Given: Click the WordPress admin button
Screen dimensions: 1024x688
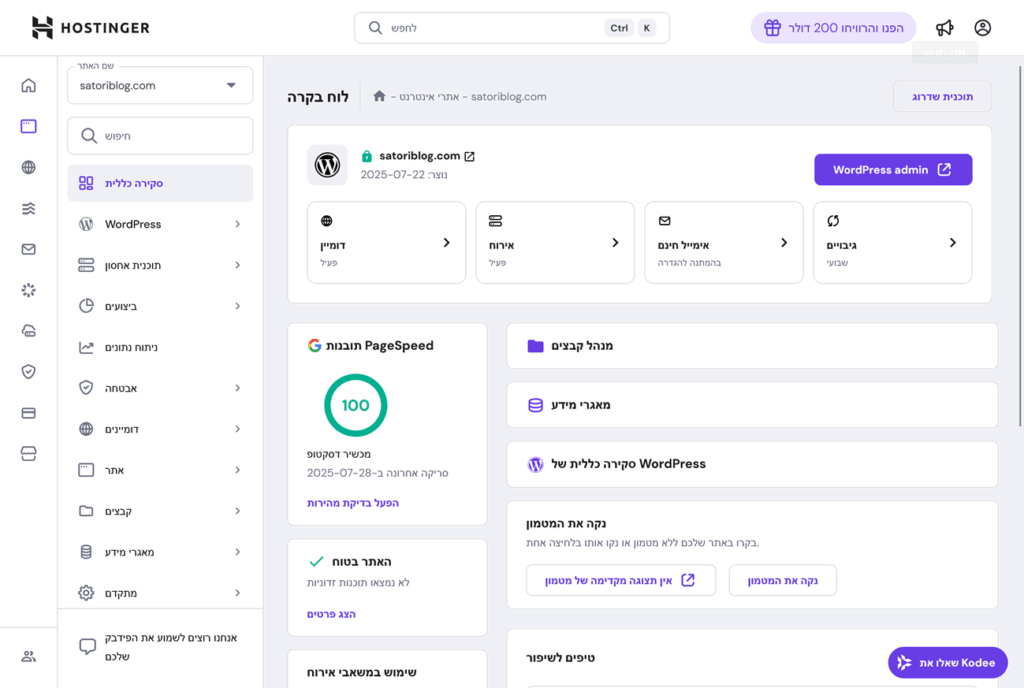Looking at the screenshot, I should tap(893, 170).
